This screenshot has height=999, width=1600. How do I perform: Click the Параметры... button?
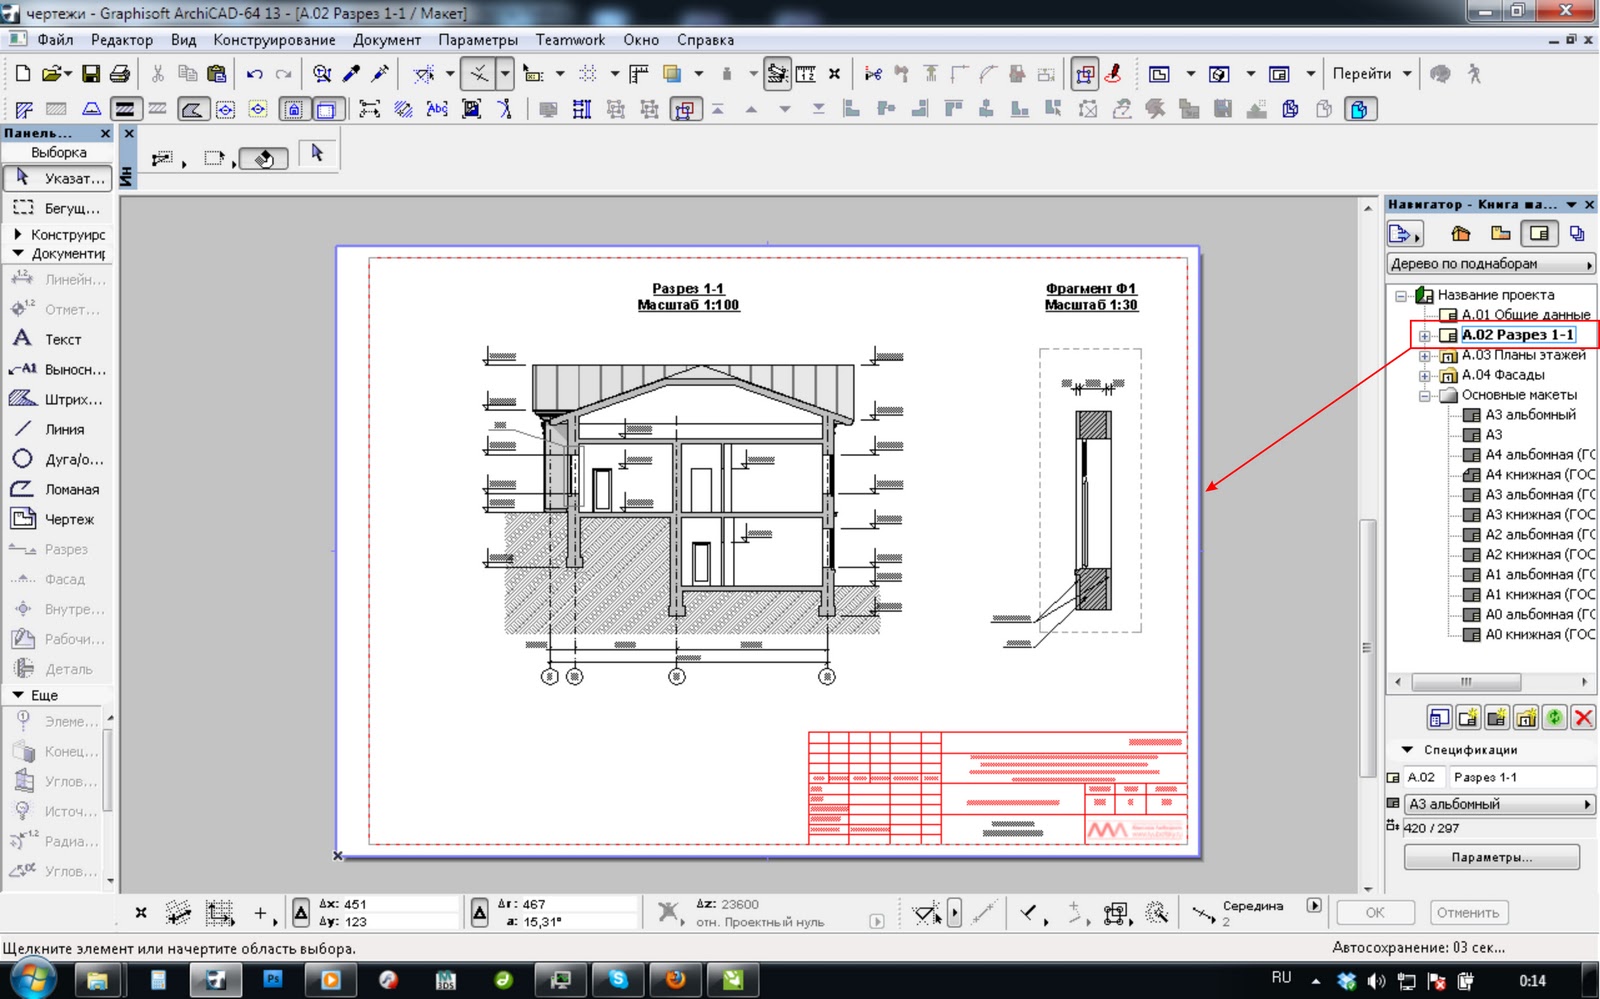tap(1491, 857)
